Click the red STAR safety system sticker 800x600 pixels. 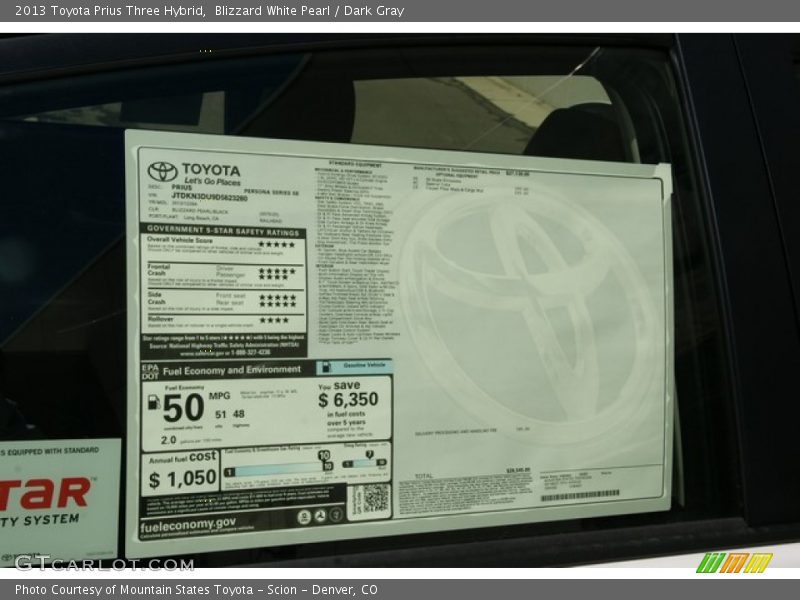click(x=50, y=495)
